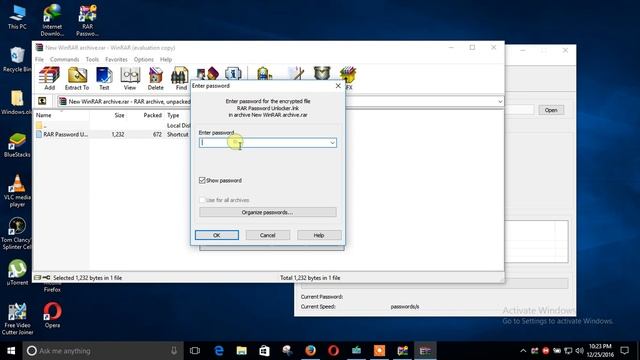Open the Options menu

click(144, 60)
